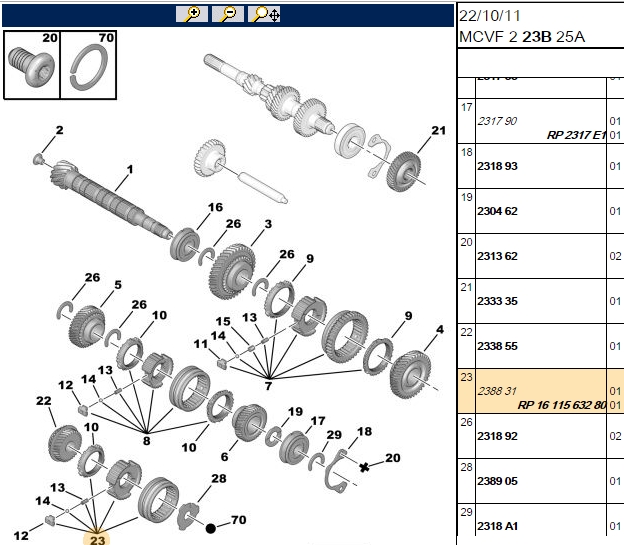Image resolution: width=624 pixels, height=545 pixels.
Task: Click the zoom out magnifier icon
Action: [228, 14]
